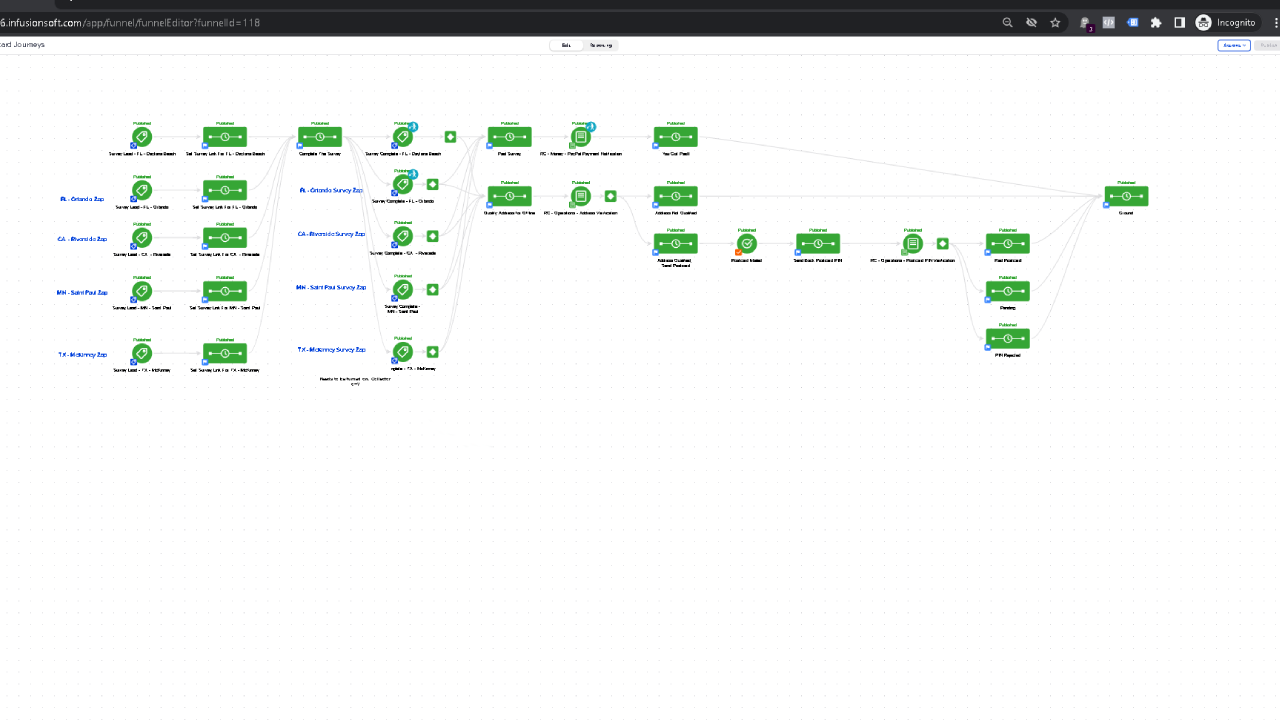The image size is (1280, 720).
Task: Open the Send Back Postcard PIN sequence
Action: coord(818,244)
